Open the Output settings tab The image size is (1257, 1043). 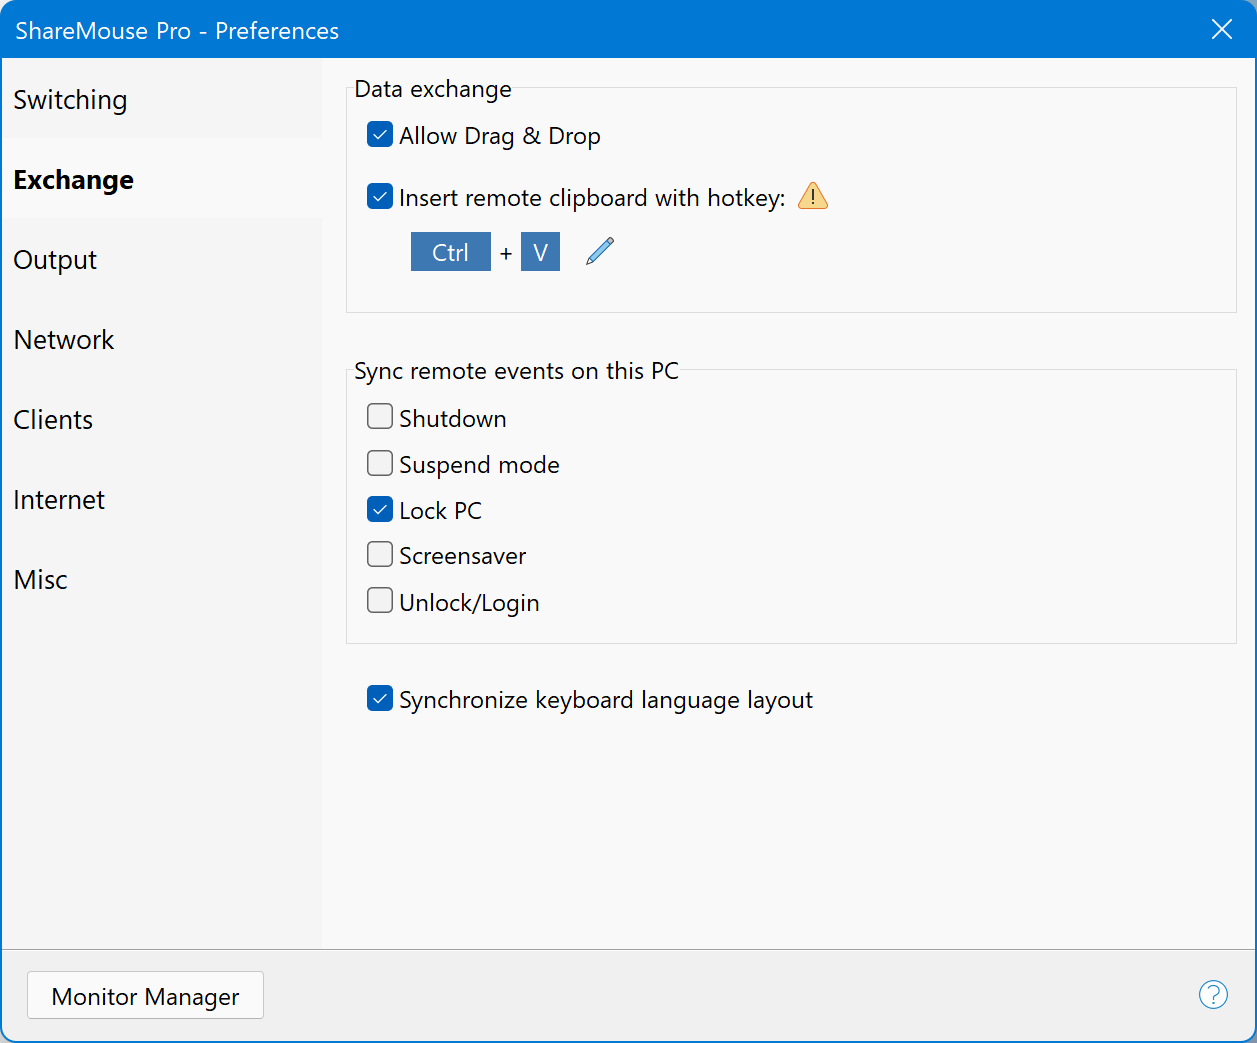tap(162, 259)
